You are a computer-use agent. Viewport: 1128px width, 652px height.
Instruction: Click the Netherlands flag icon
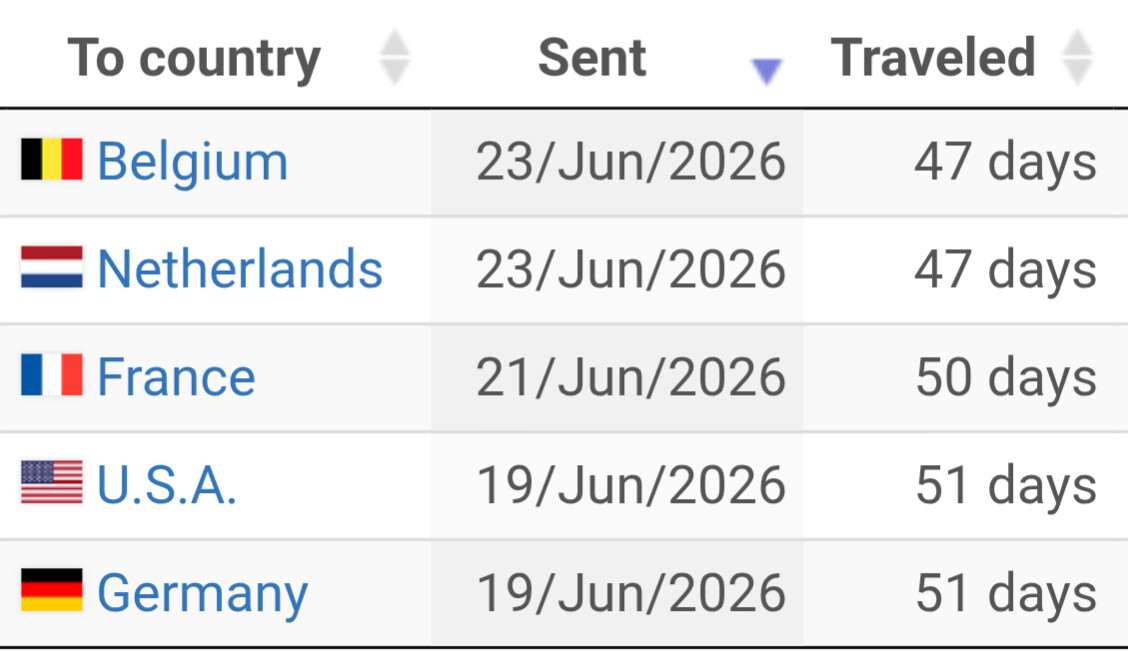pos(52,267)
